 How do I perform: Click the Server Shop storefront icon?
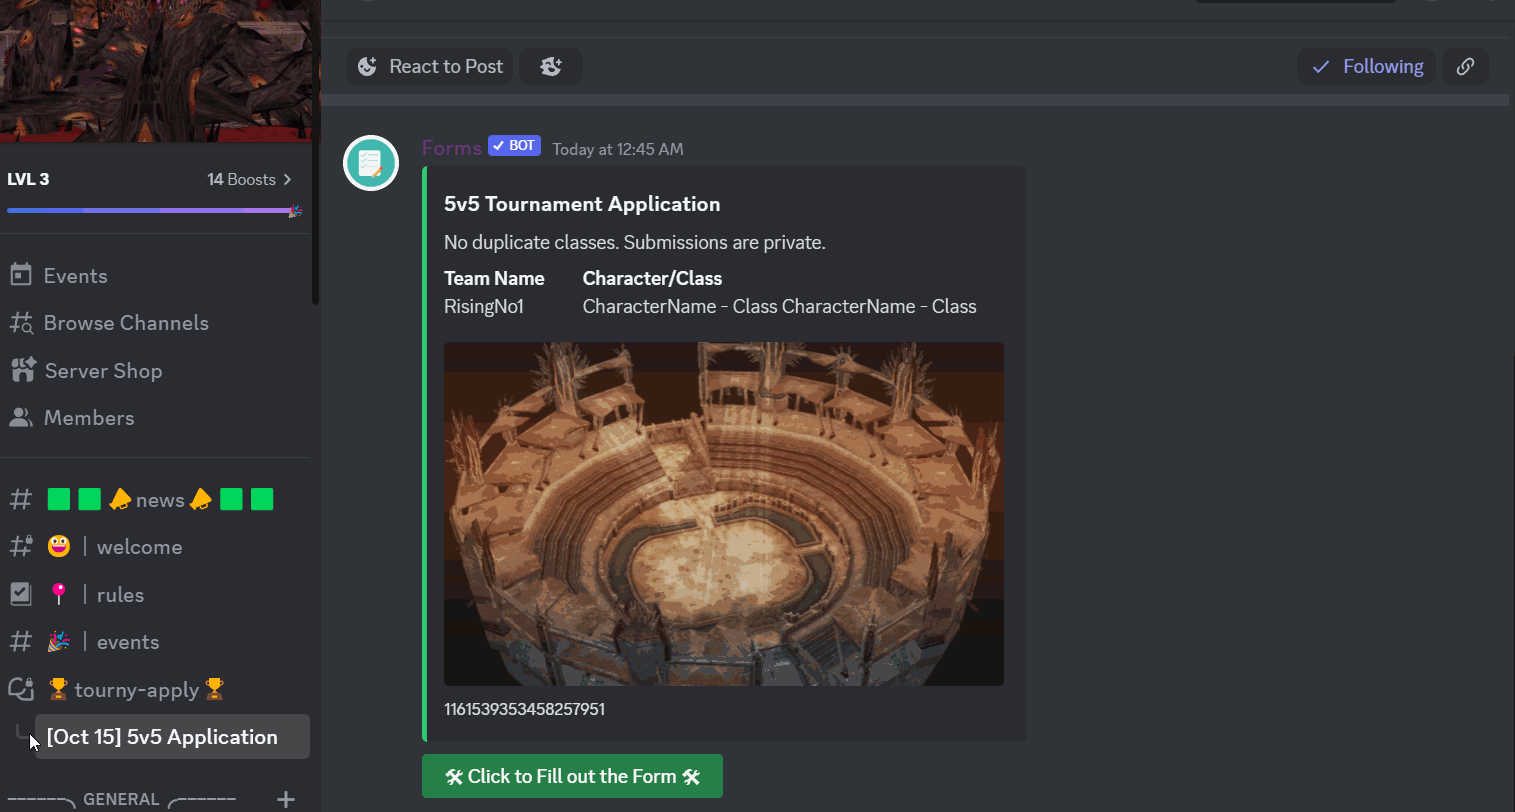pos(22,370)
